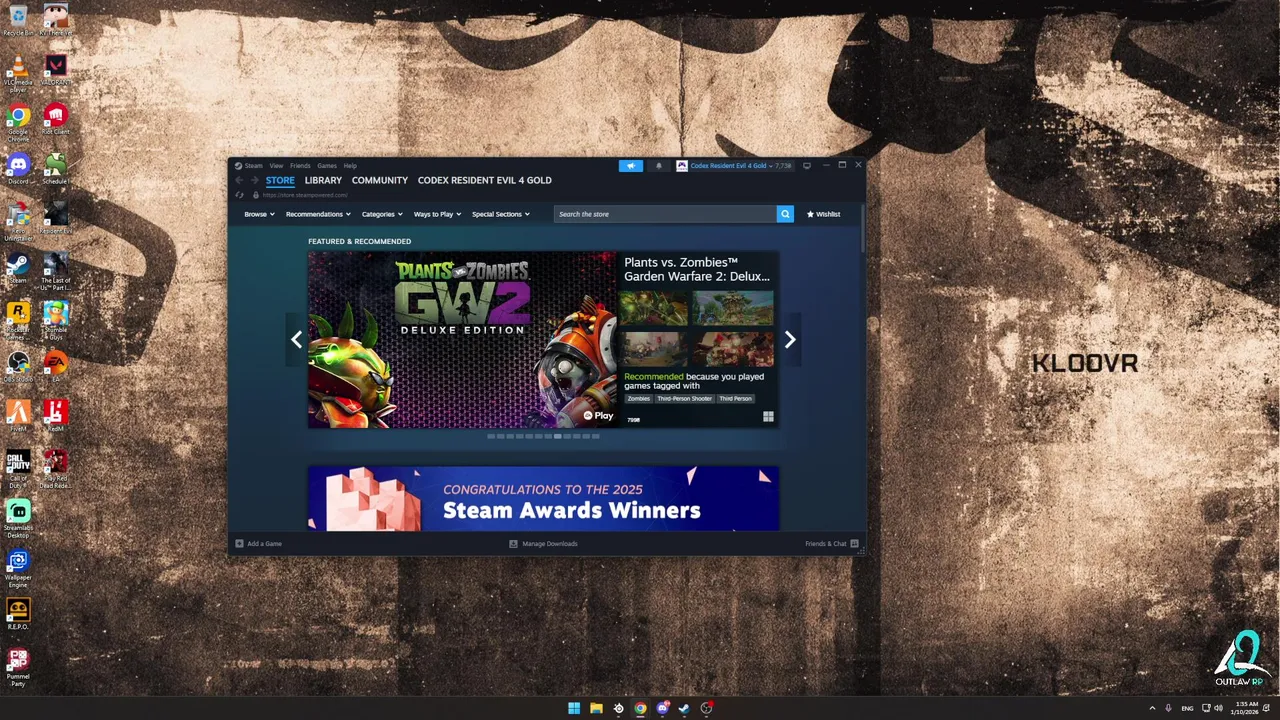This screenshot has height=720, width=1280.
Task: Launch Discord desktop shortcut
Action: [18, 168]
